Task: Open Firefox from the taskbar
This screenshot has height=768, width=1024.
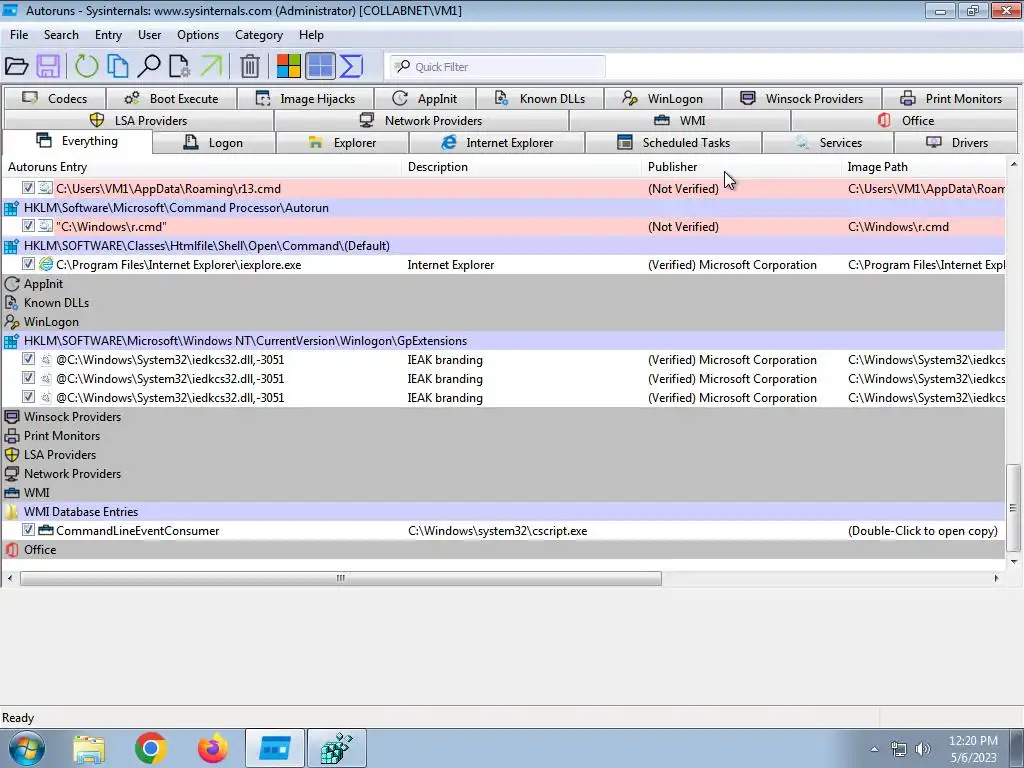Action: [213, 748]
